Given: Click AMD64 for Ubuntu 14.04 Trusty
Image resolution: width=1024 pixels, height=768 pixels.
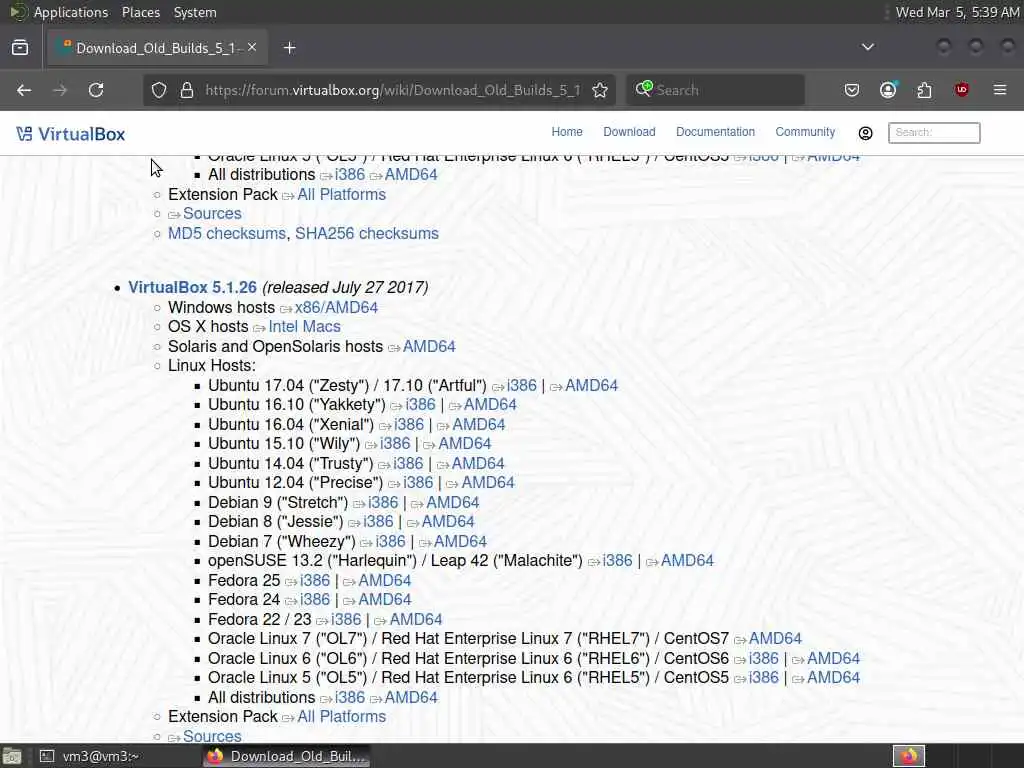Looking at the screenshot, I should 478,464.
